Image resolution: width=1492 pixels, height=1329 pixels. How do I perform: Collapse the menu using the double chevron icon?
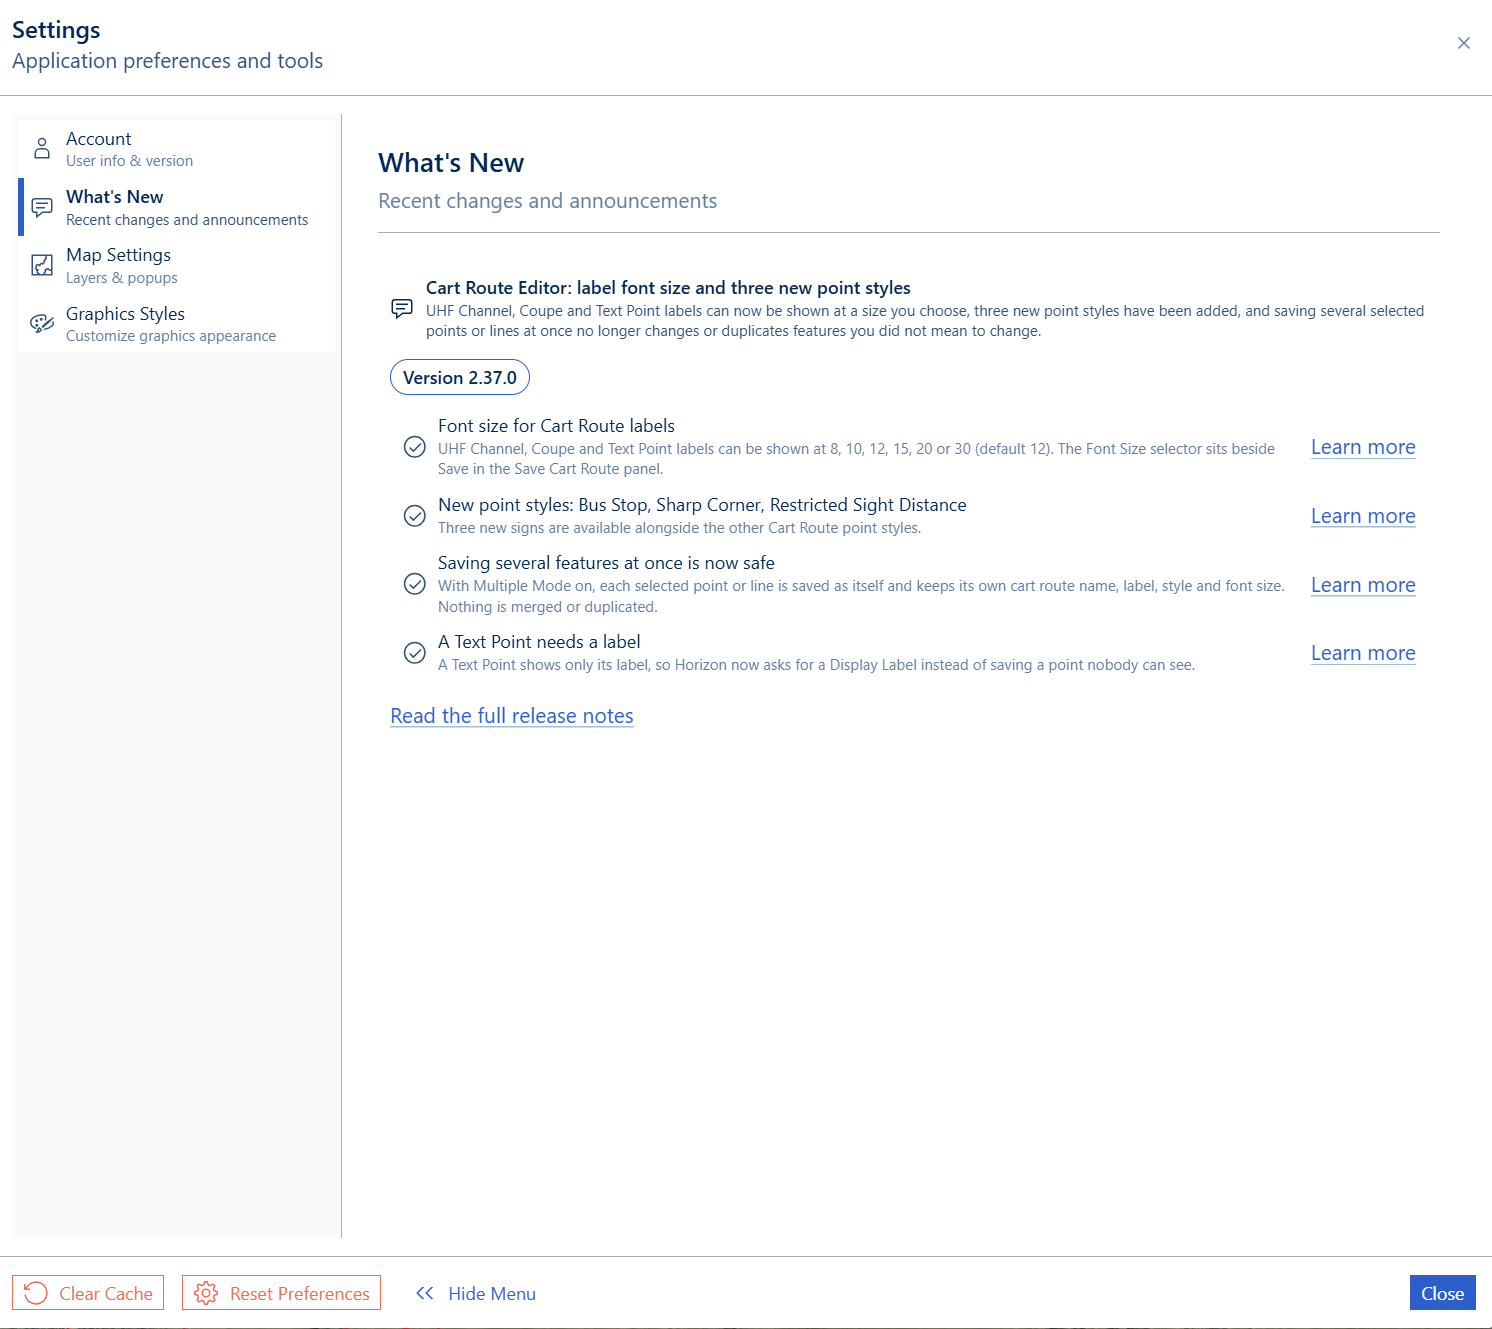(x=425, y=1293)
